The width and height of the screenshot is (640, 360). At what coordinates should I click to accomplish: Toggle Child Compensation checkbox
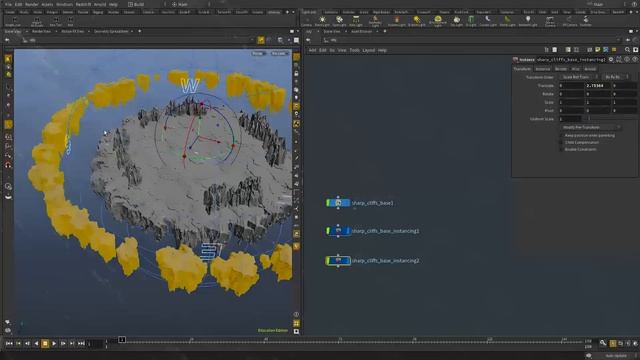pyautogui.click(x=562, y=142)
